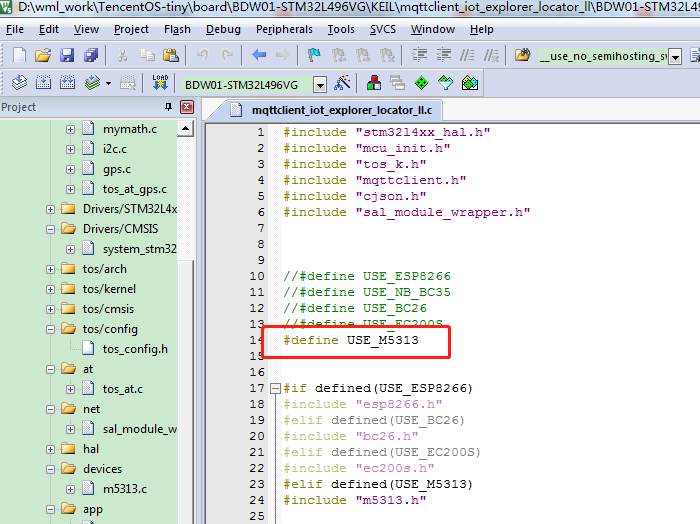Viewport: 700px width, 524px height.
Task: Open Manage Run-Time Environment green diamond
Action: [x=421, y=83]
